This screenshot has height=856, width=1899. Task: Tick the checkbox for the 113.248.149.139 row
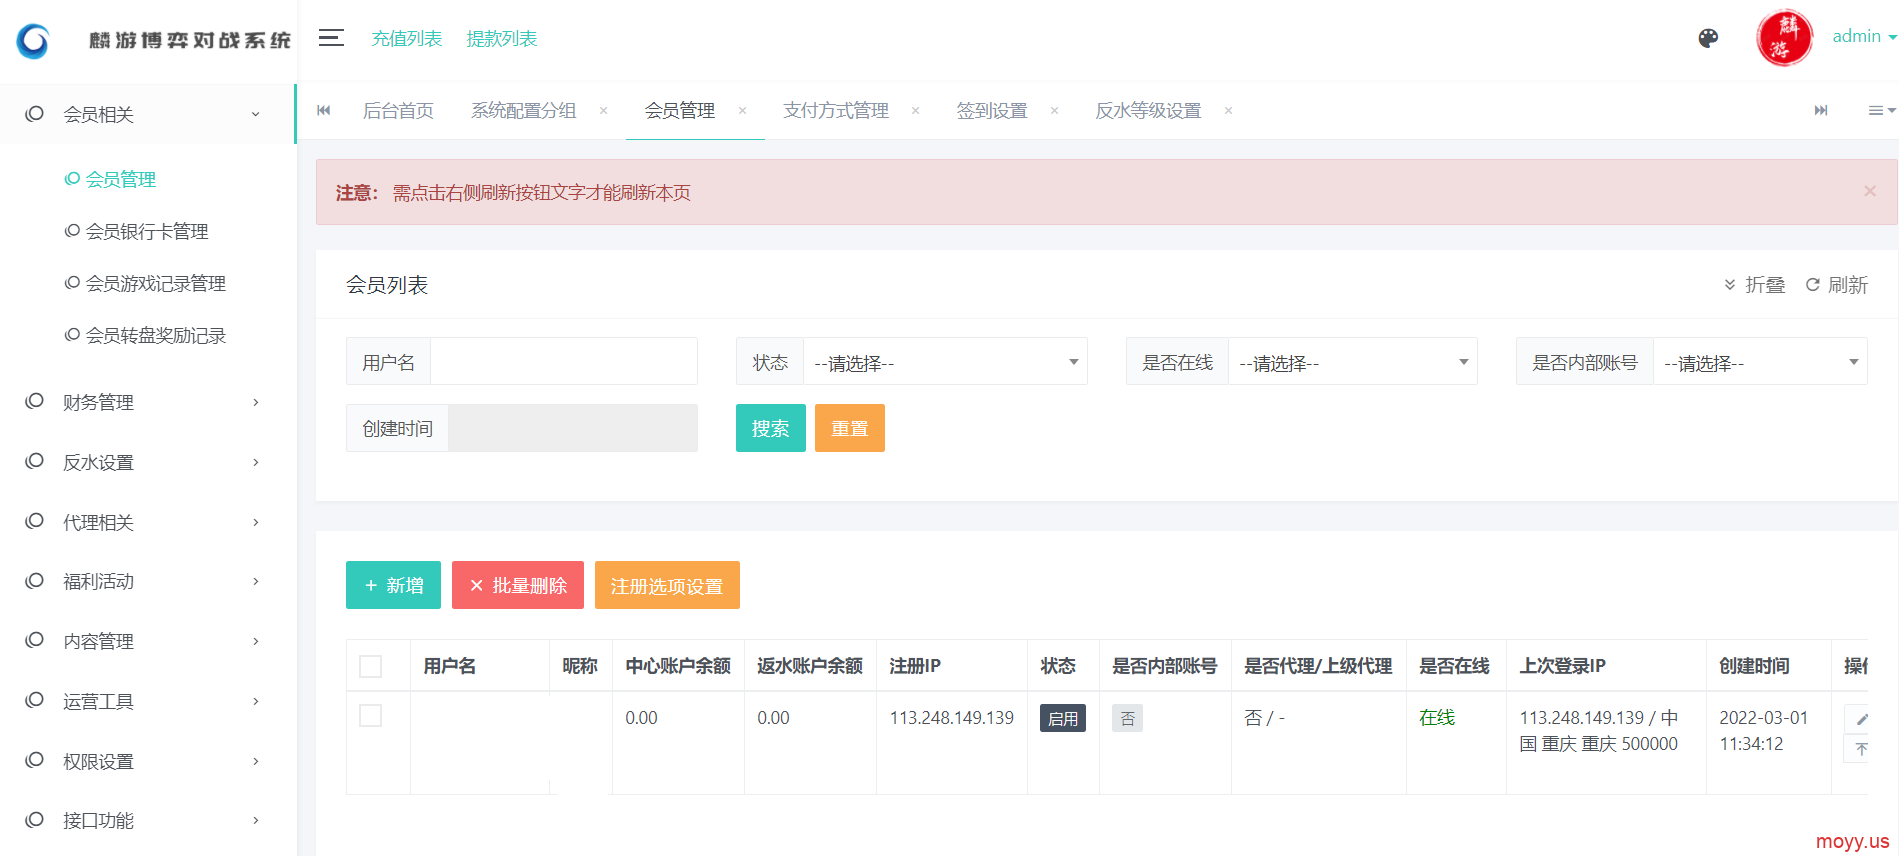[370, 716]
